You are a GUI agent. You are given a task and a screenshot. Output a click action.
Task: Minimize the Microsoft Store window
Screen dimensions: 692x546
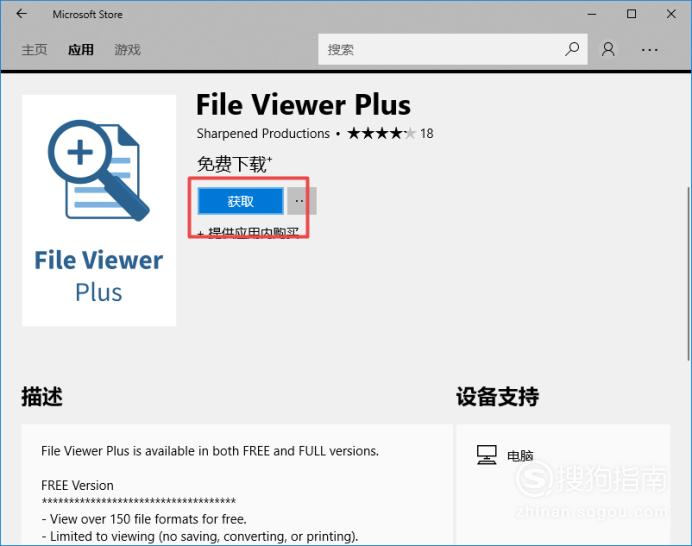(x=592, y=14)
